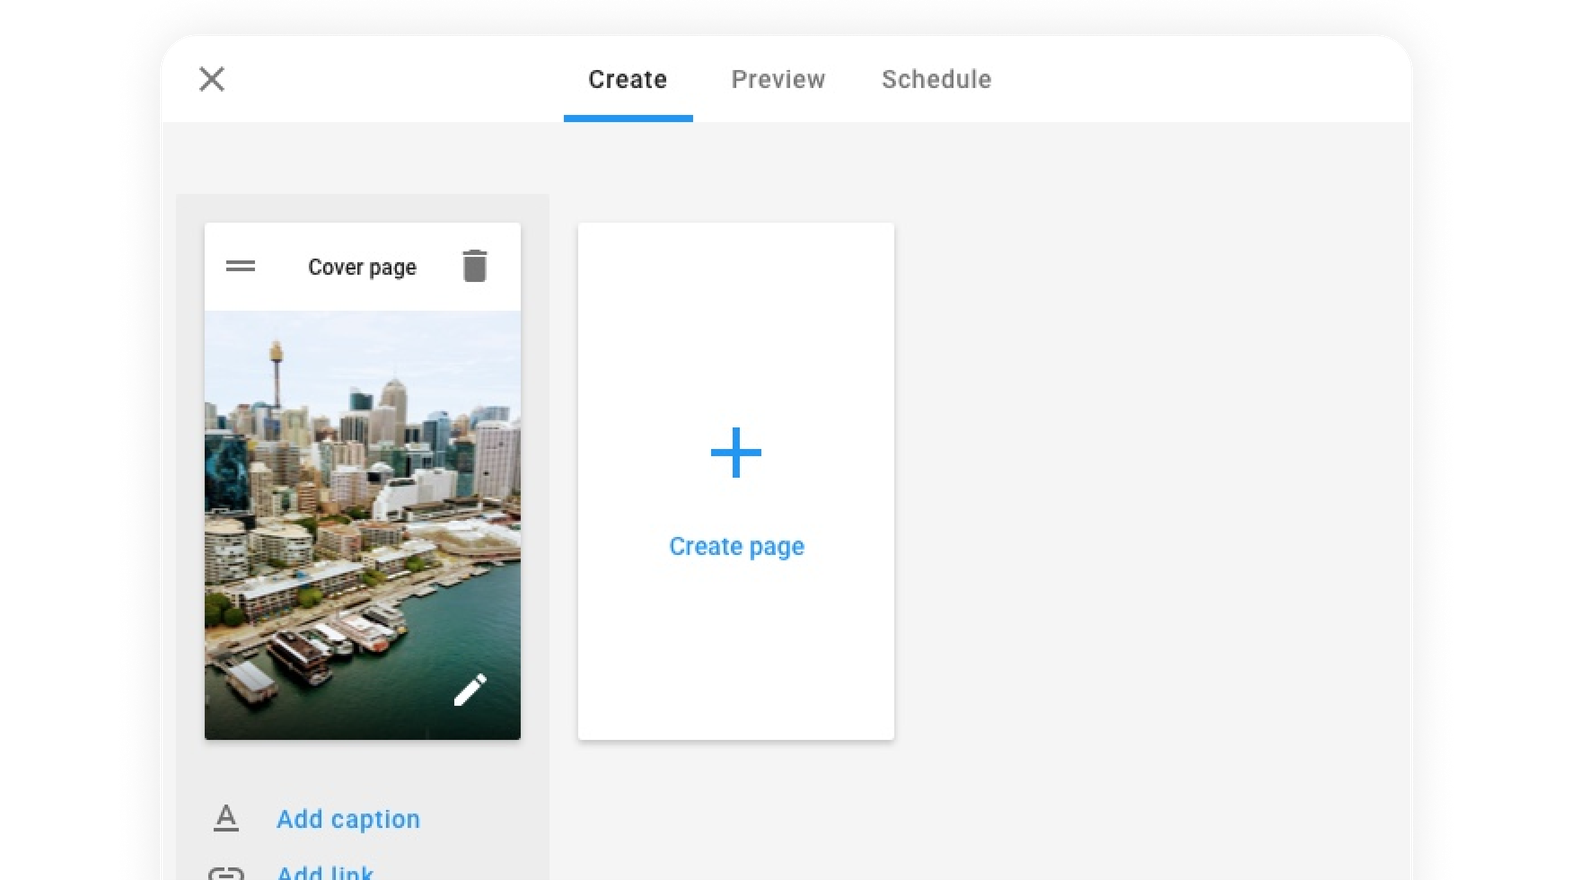Go to the Schedule tab
This screenshot has height=880, width=1573.
[936, 80]
